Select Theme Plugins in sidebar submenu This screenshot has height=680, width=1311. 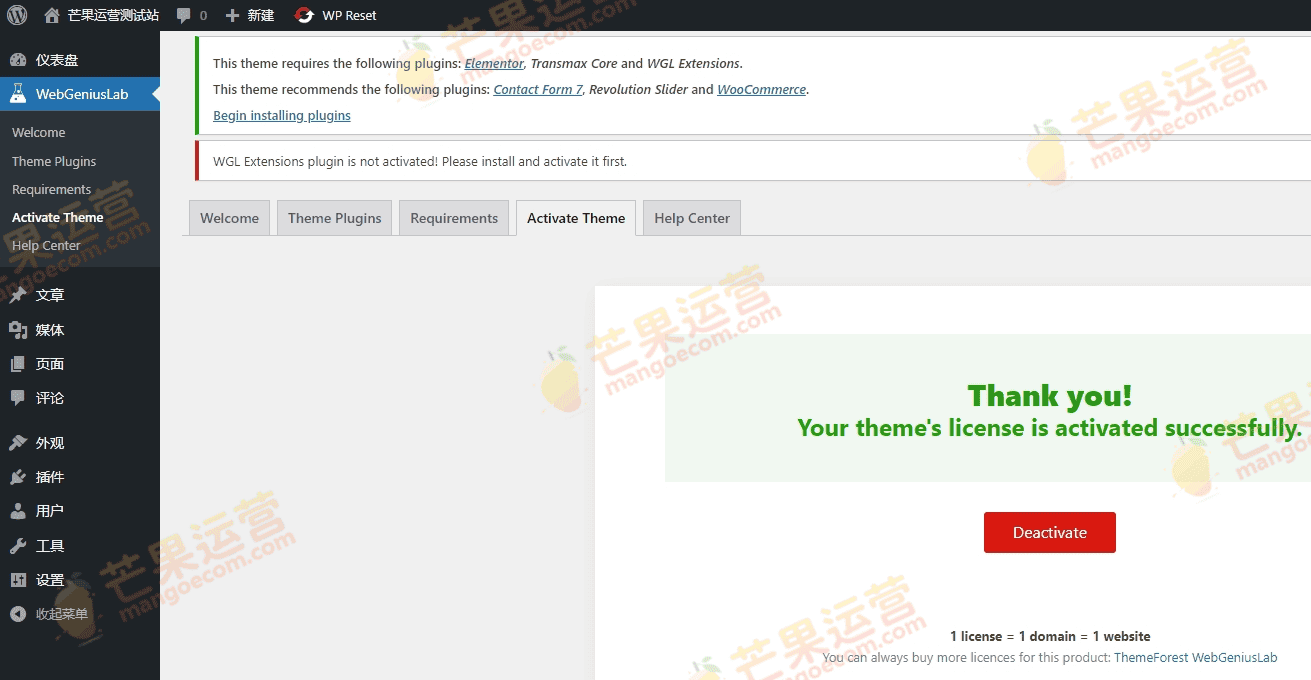(54, 161)
